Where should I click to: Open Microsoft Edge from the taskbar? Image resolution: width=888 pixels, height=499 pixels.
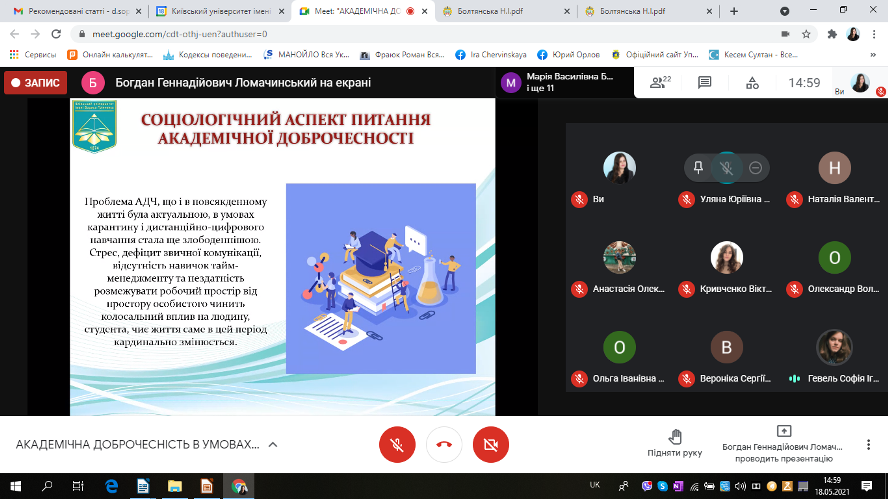pyautogui.click(x=112, y=486)
